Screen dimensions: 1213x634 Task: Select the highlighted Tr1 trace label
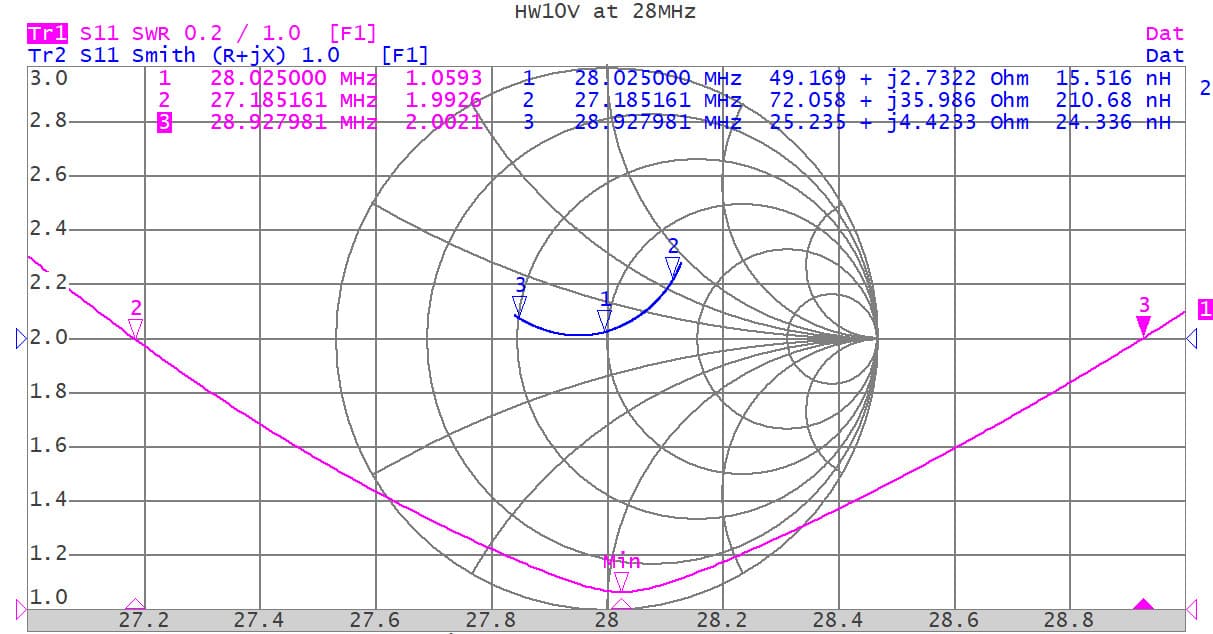click(48, 34)
